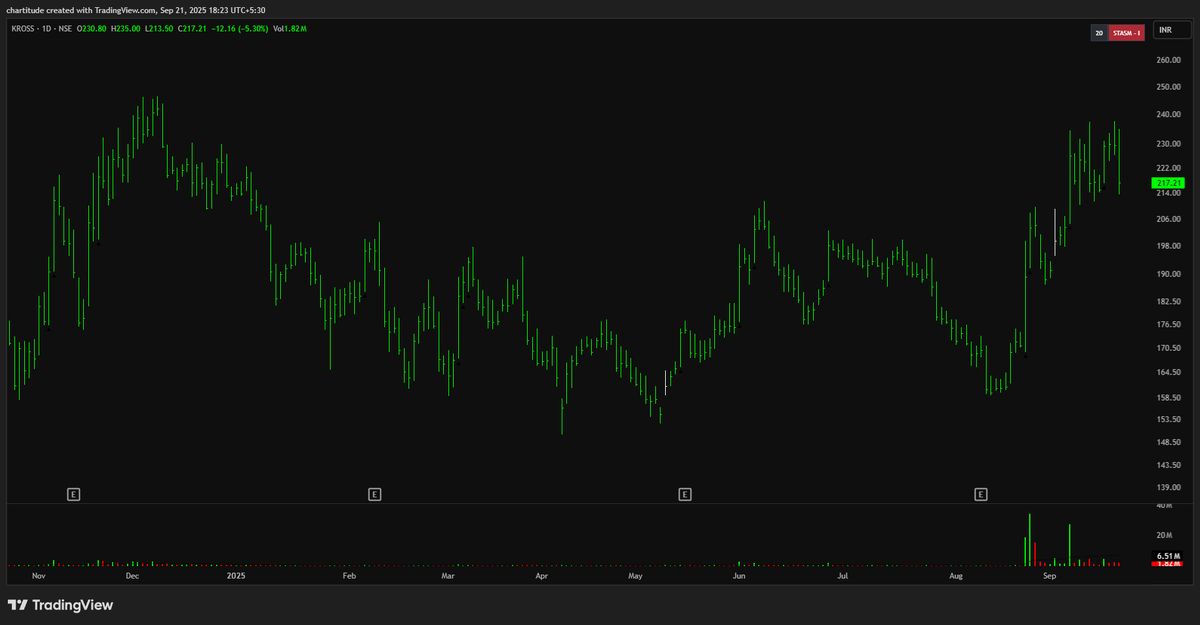This screenshot has width=1200, height=625.
Task: Click the chartitude created with TradingView caption
Action: tap(136, 9)
